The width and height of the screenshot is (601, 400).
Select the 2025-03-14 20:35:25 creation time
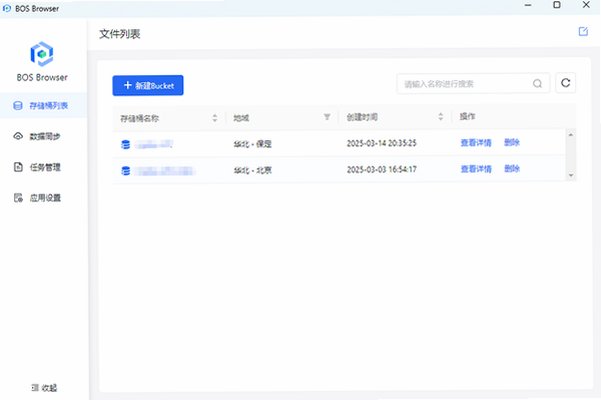[381, 143]
